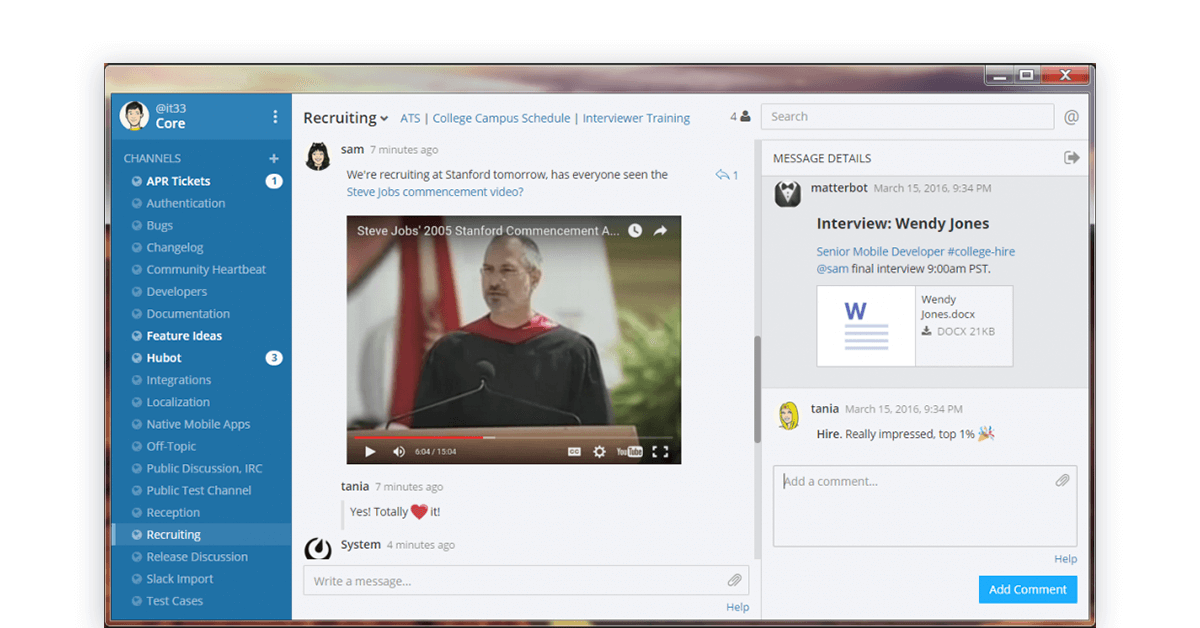Click the @sam mention in message details
Viewport: 1200px width, 628px height.
pos(832,269)
